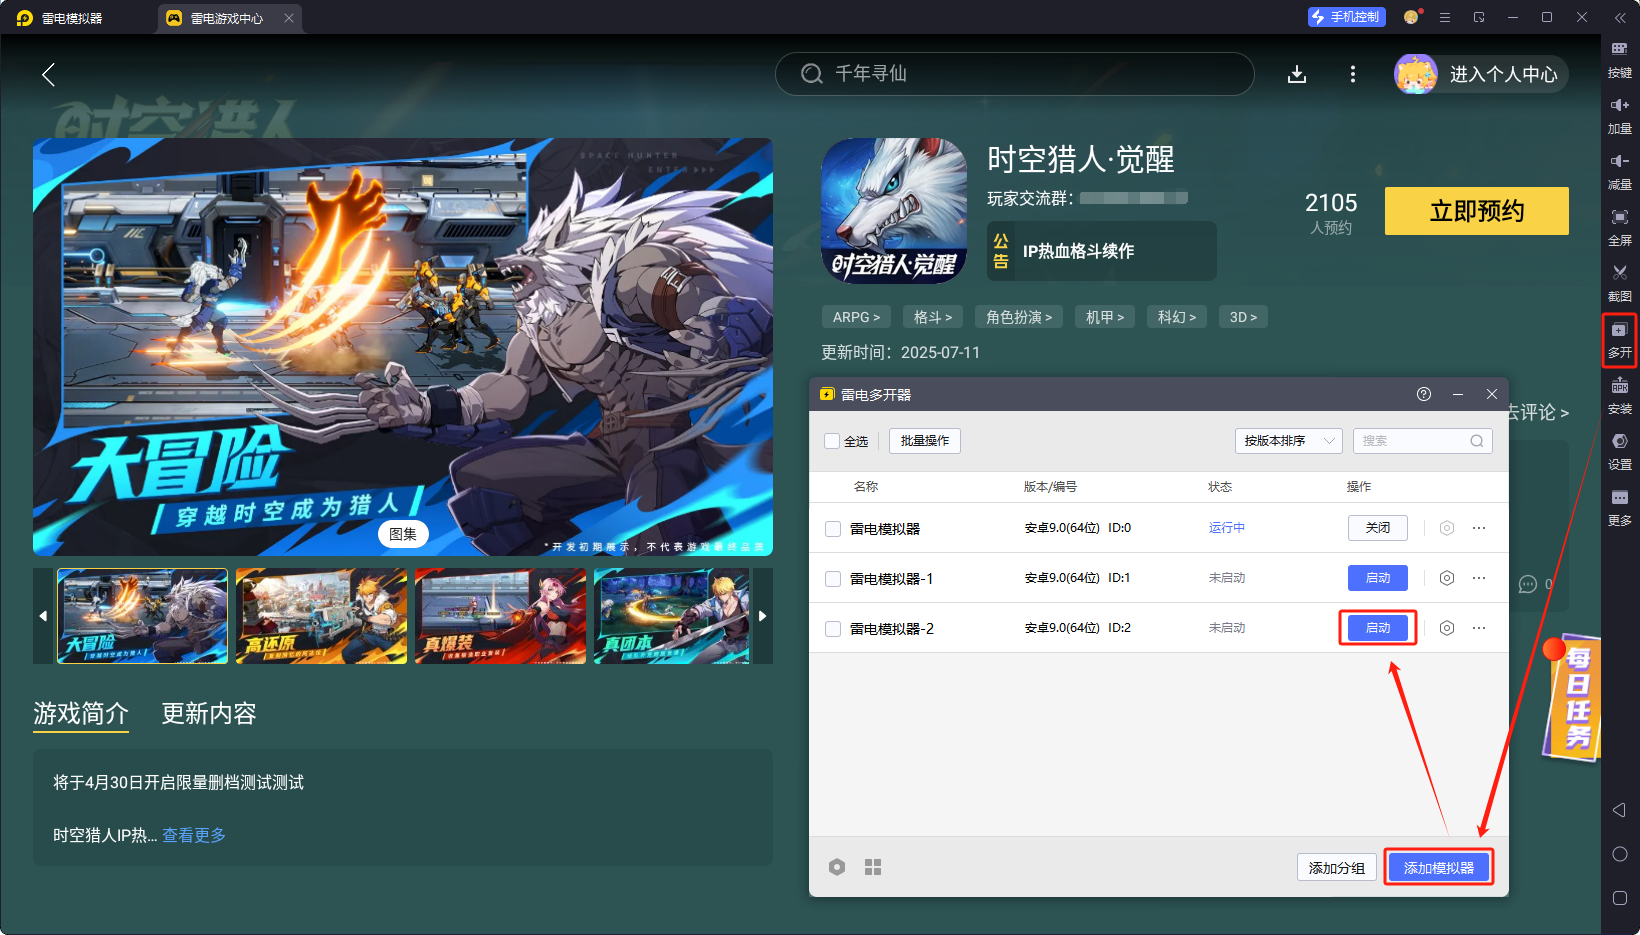Click the back arrow in game center
Screen dimensions: 1640x935
48,74
